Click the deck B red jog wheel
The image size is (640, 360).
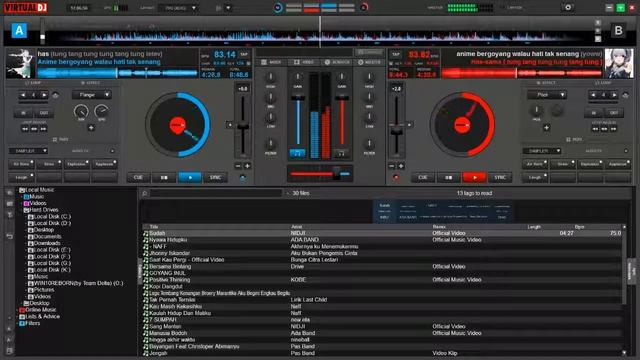pos(462,124)
